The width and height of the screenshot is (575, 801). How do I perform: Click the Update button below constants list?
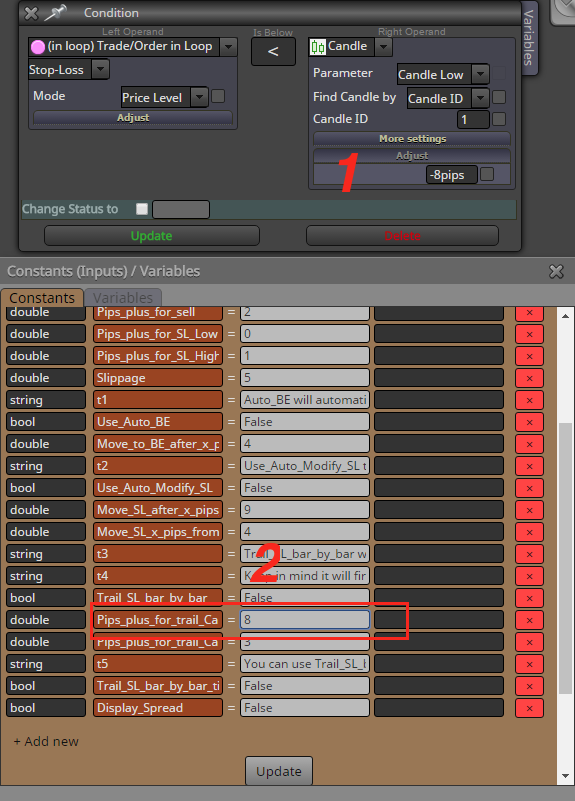point(279,771)
